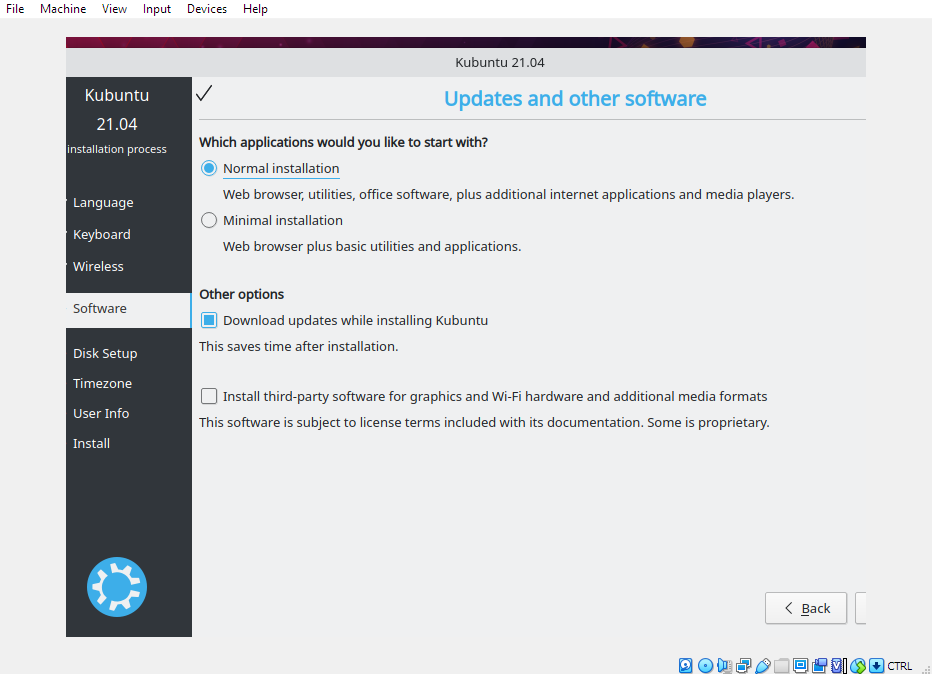
Task: Go back with the Back button
Action: (x=806, y=608)
